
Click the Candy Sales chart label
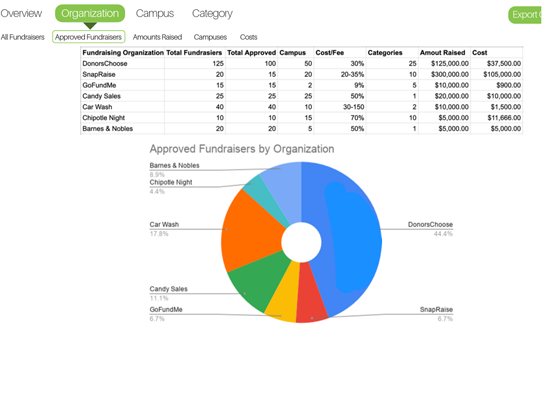168,289
